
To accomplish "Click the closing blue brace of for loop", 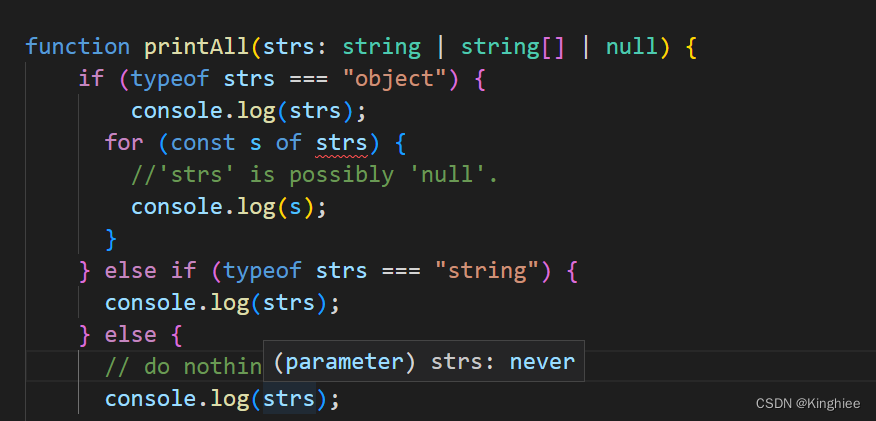I will [x=111, y=240].
